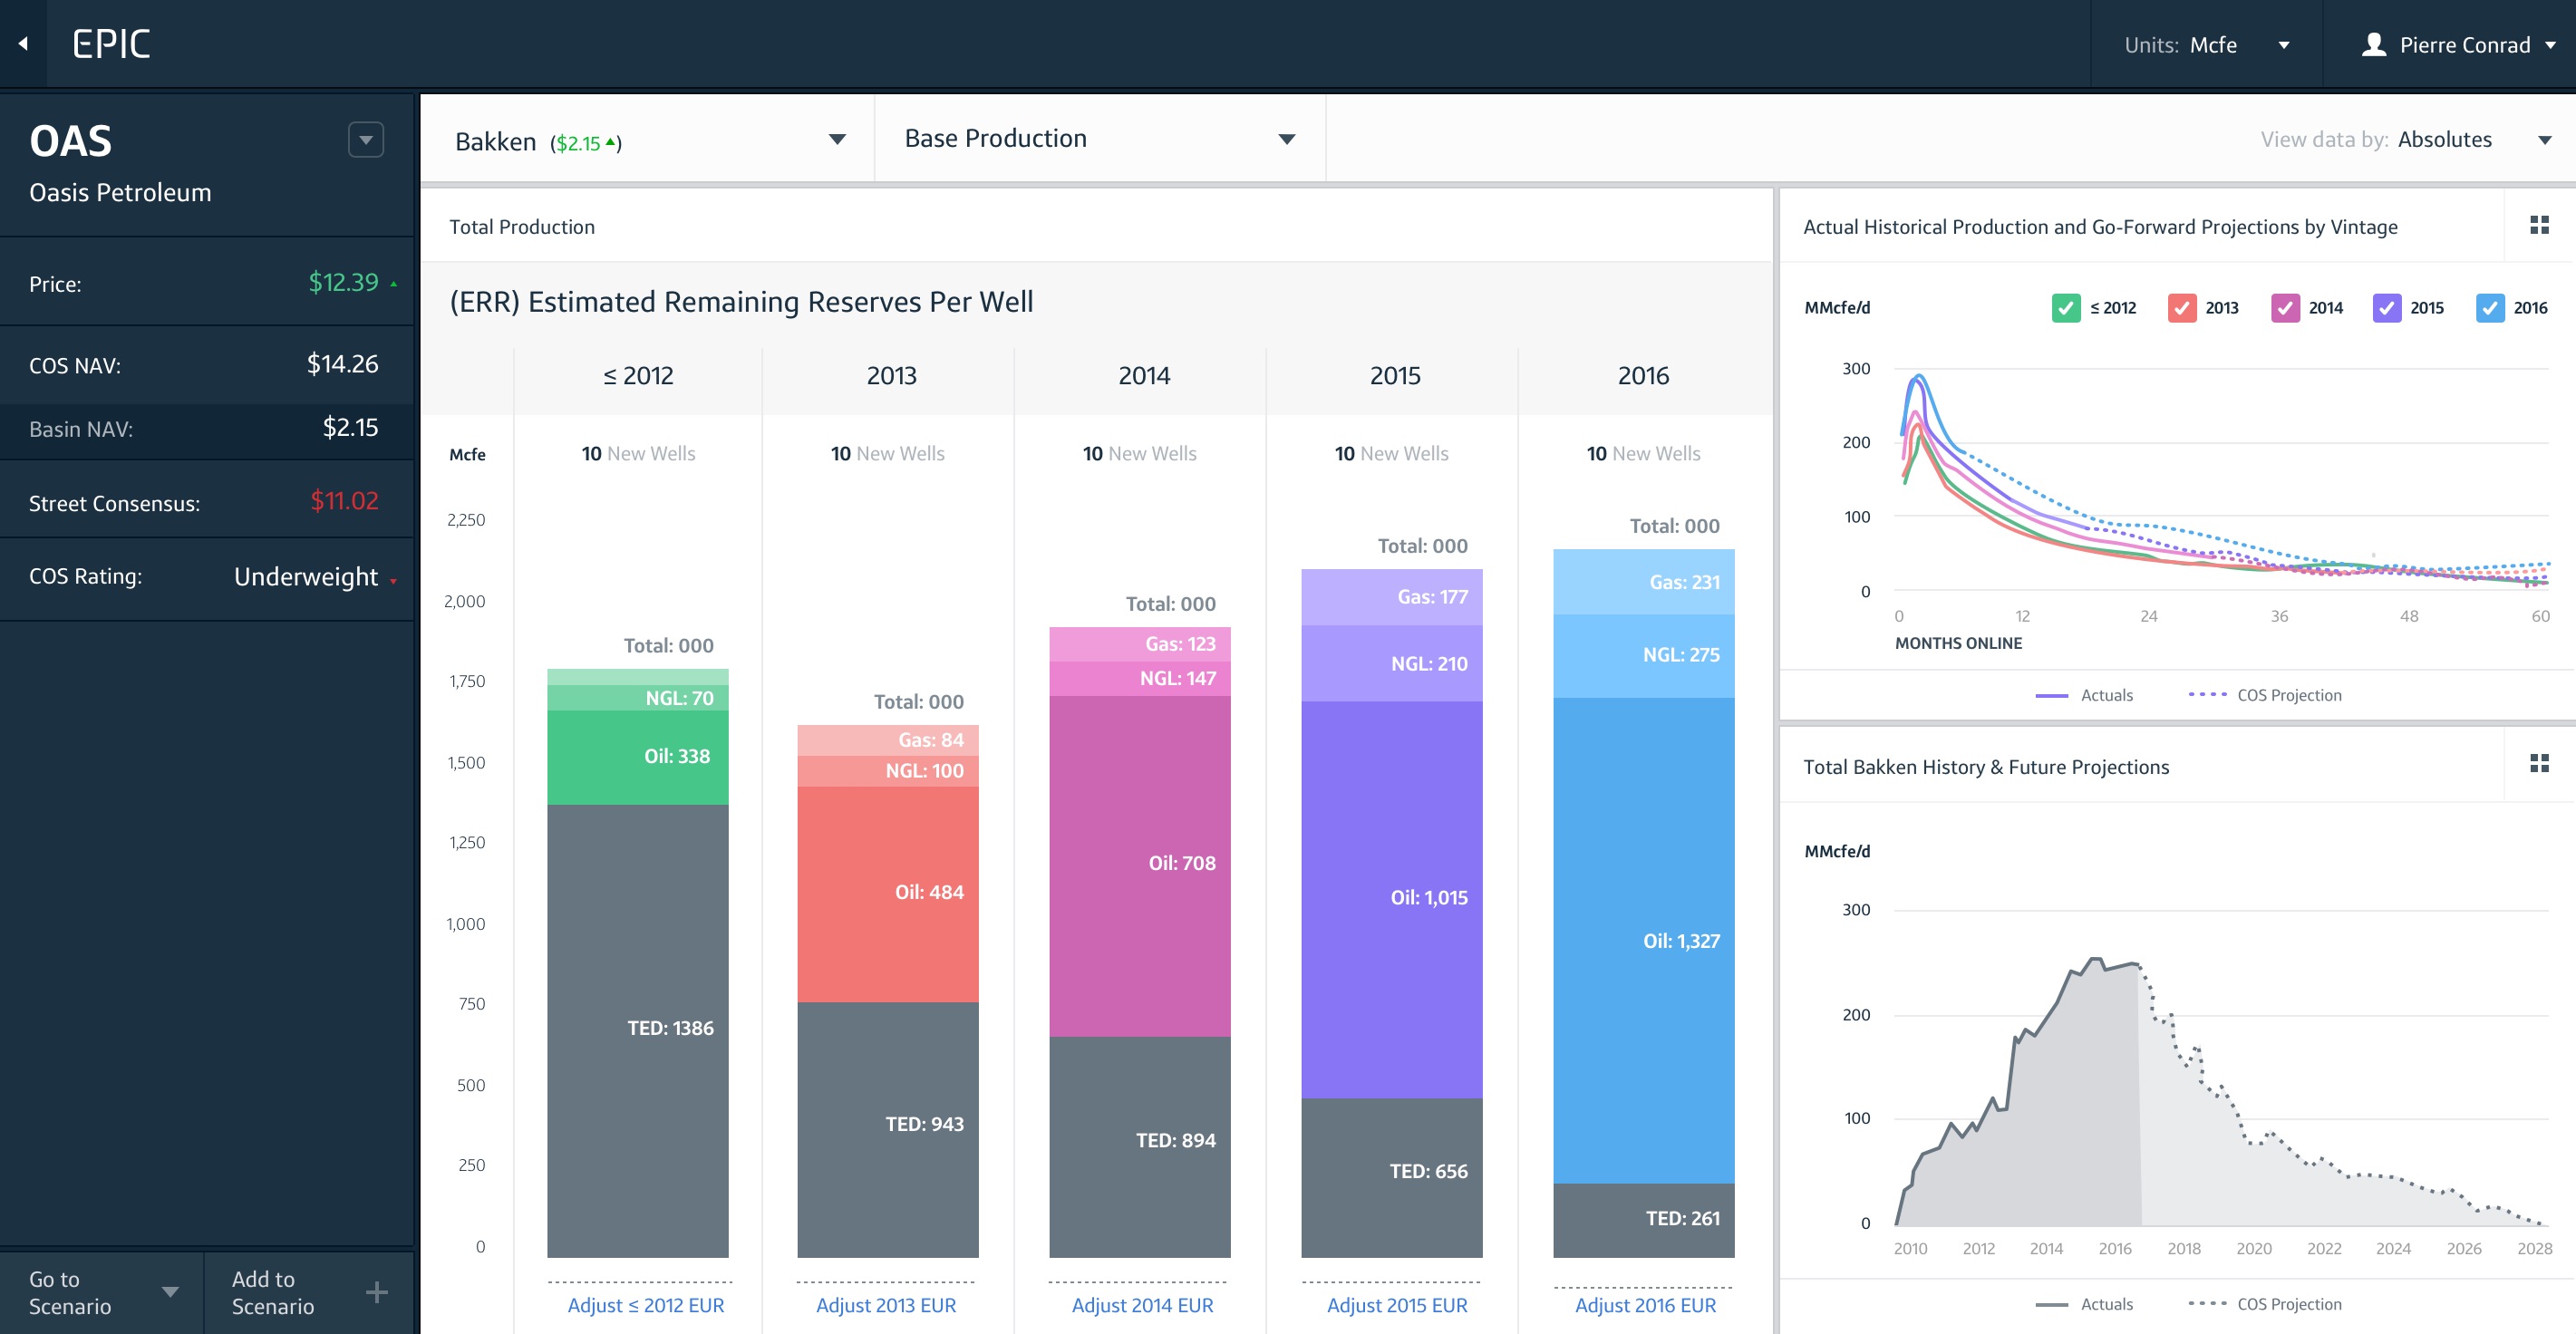The image size is (2576, 1334).
Task: Uncheck the ≤ 2012 vintage checkbox
Action: click(x=2065, y=308)
